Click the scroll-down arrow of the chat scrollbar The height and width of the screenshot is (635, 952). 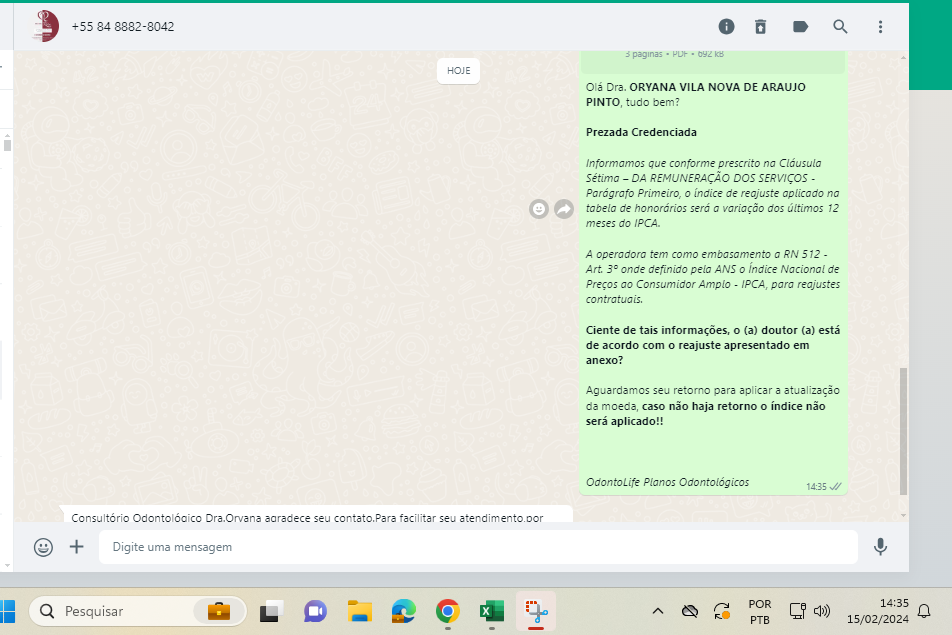click(903, 515)
